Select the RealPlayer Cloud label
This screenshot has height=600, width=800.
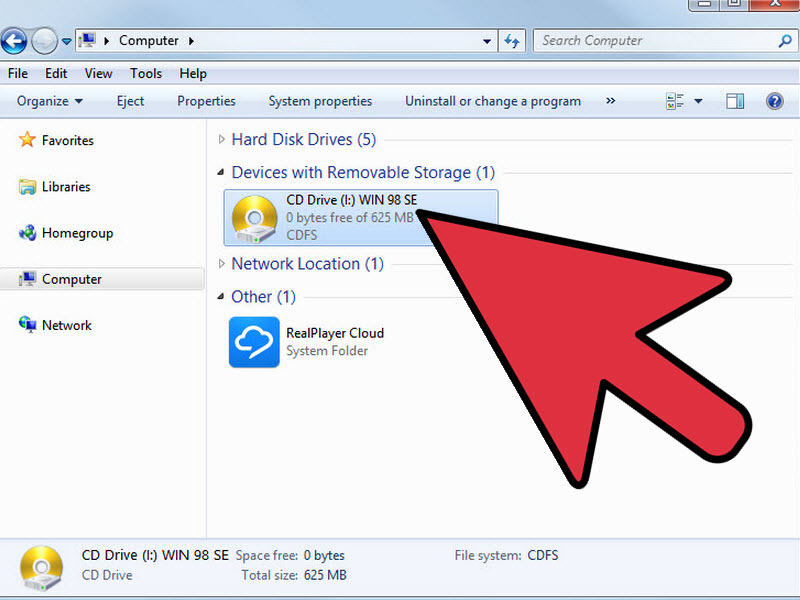pos(335,333)
